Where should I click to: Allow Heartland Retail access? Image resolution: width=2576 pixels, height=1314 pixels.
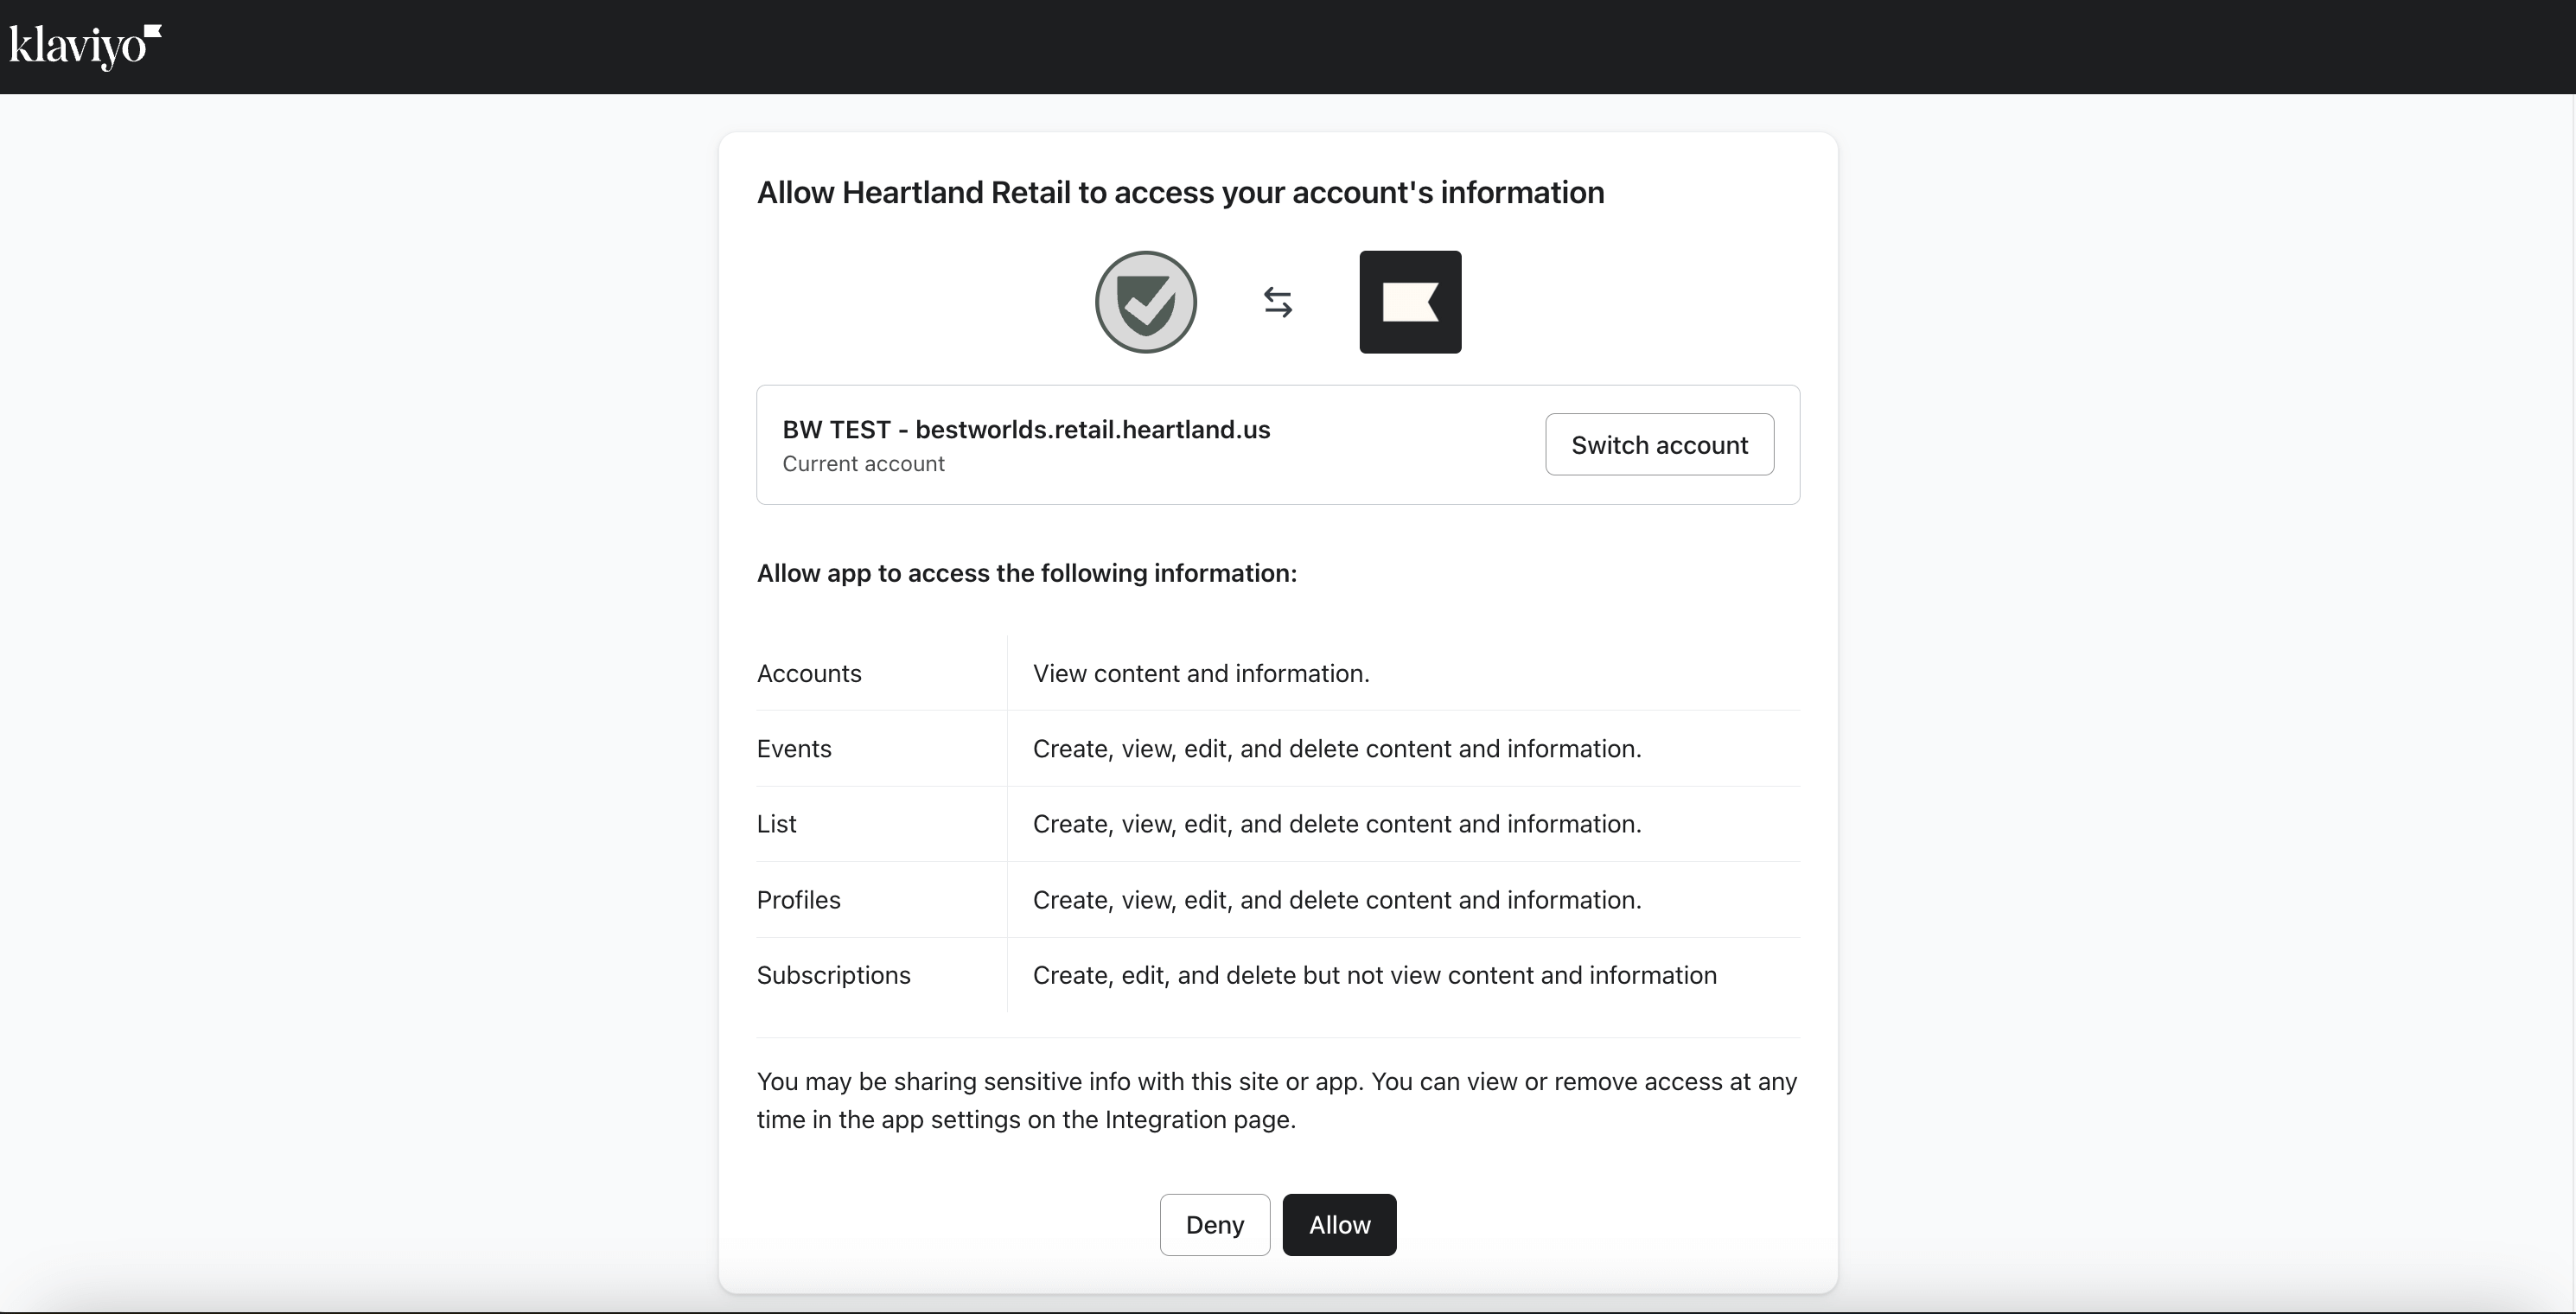[1339, 1225]
